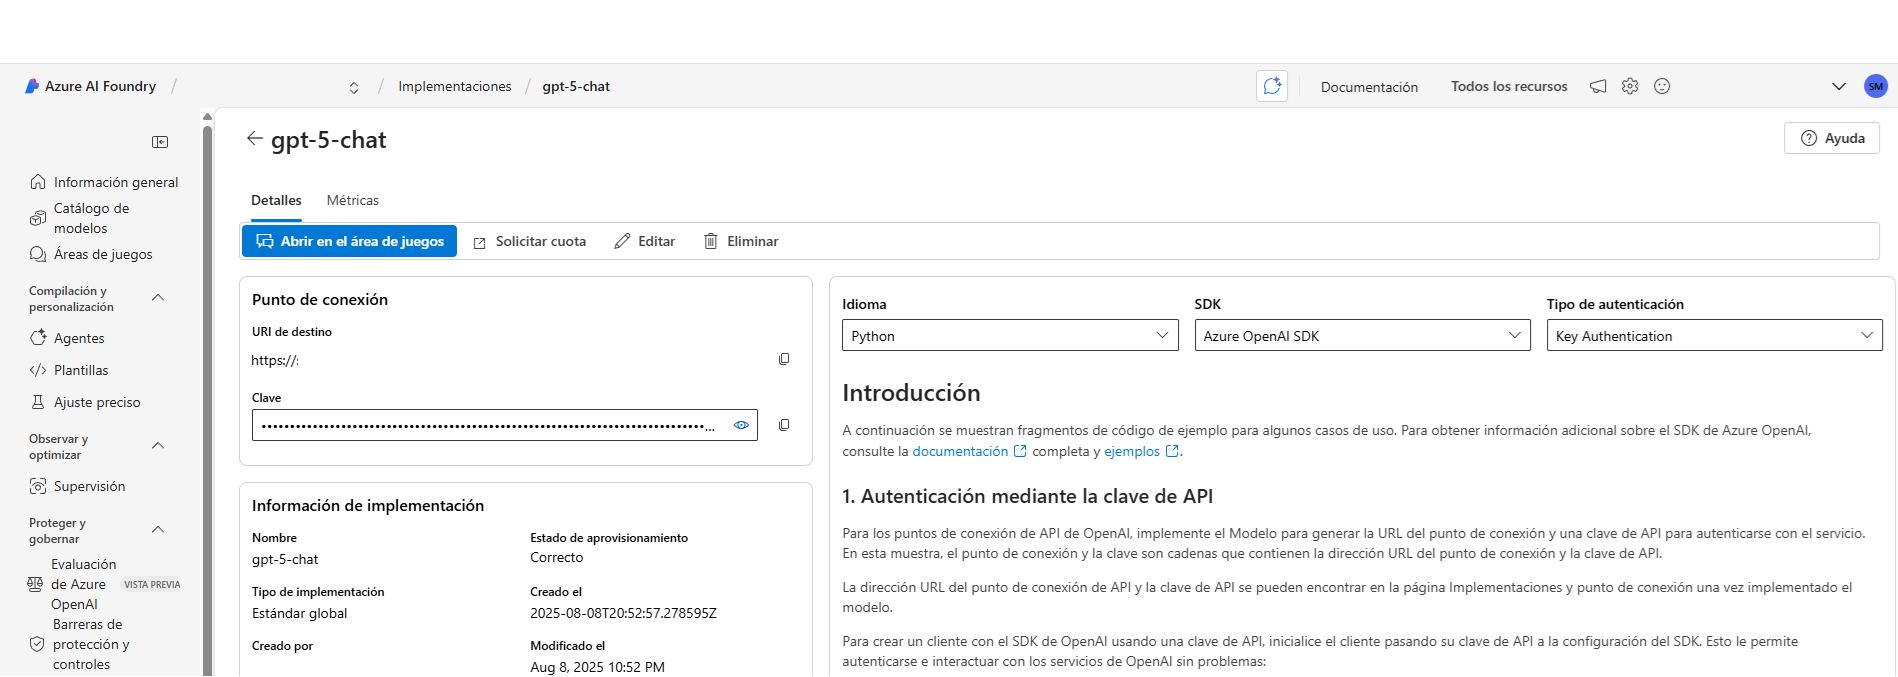1898x677 pixels.
Task: Show the hidden key with eye icon
Action: click(741, 425)
